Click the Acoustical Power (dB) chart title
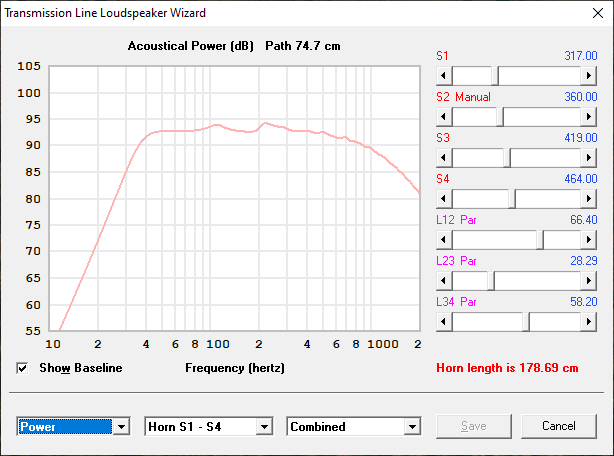 point(191,46)
